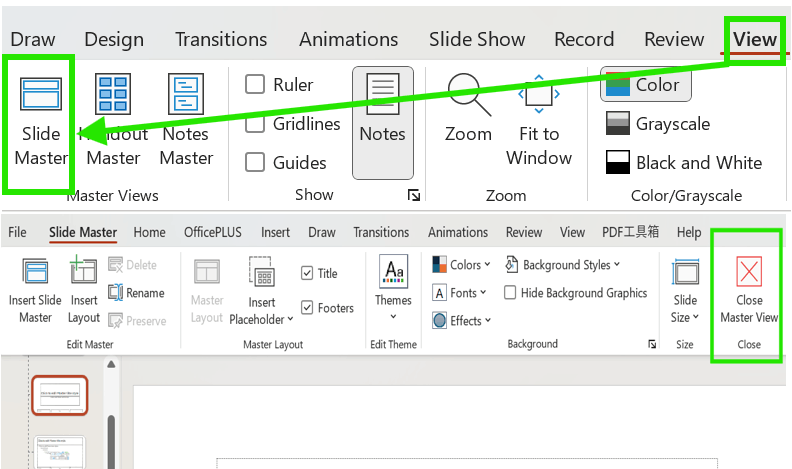The height and width of the screenshot is (469, 792).
Task: Select the second layout thumbnail
Action: [x=60, y=452]
